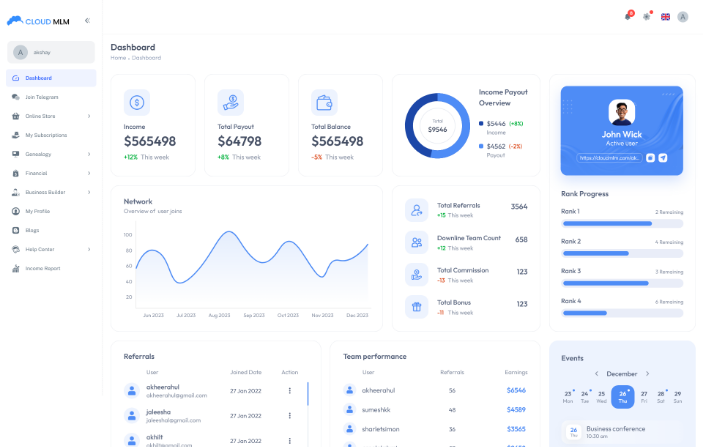
Task: Select 23 Mon in the Events calendar
Action: (x=568, y=397)
